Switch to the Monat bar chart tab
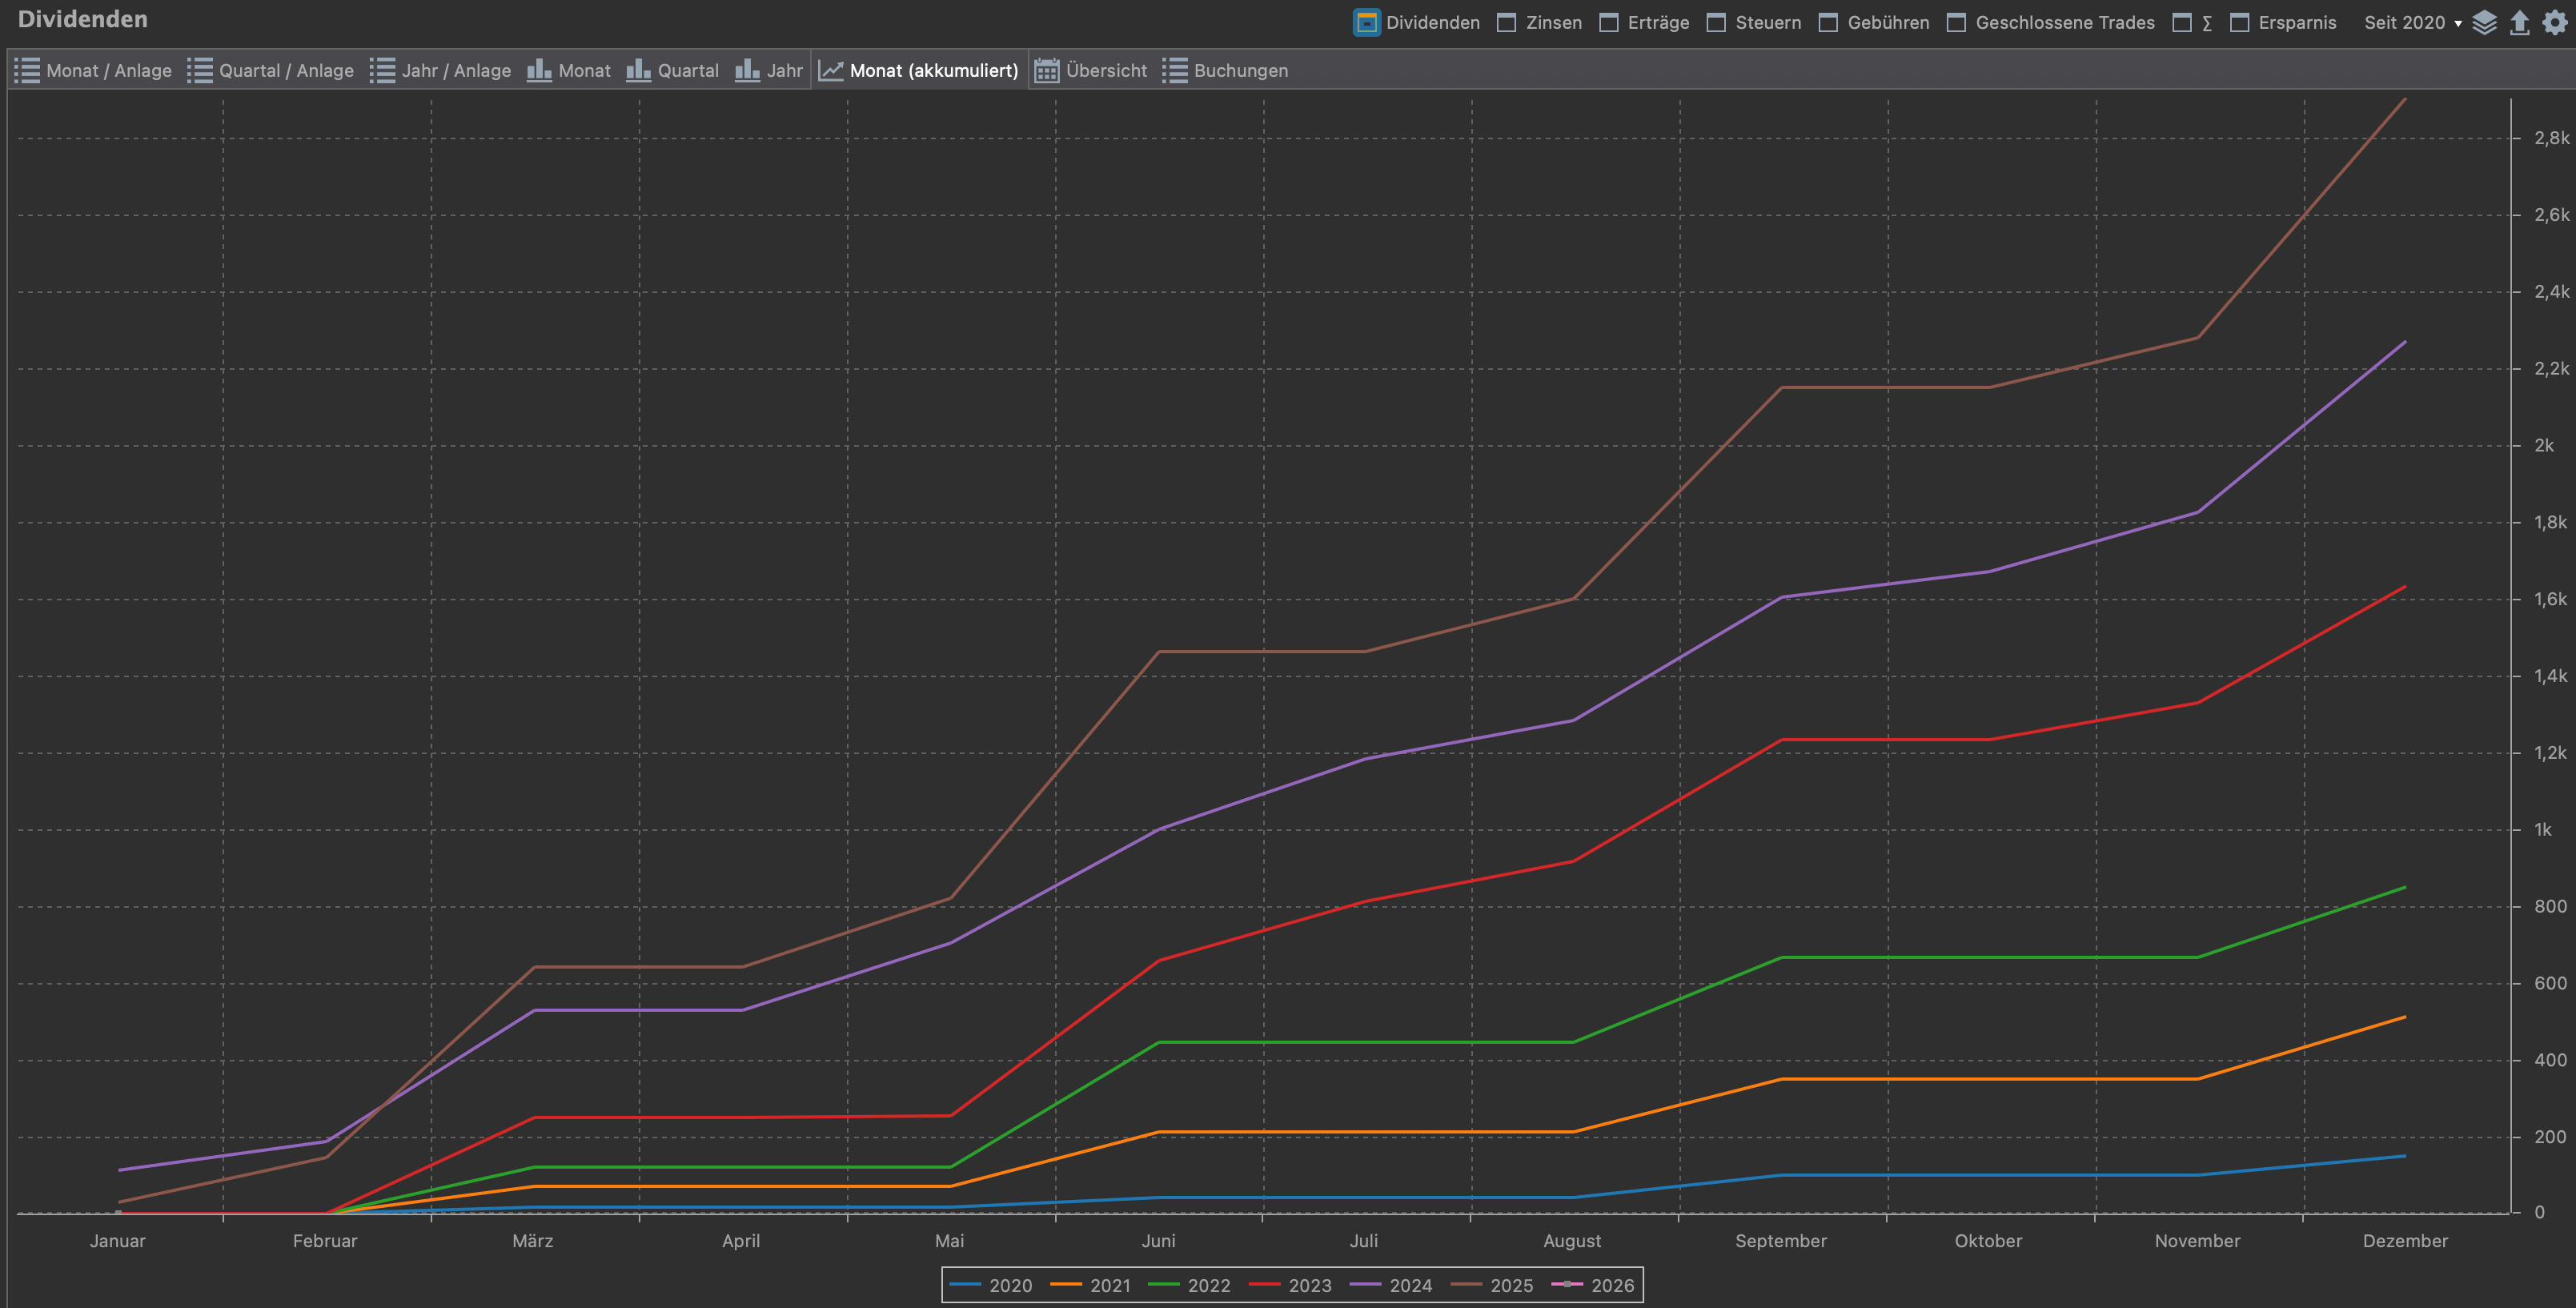This screenshot has height=1308, width=2576. pos(569,70)
